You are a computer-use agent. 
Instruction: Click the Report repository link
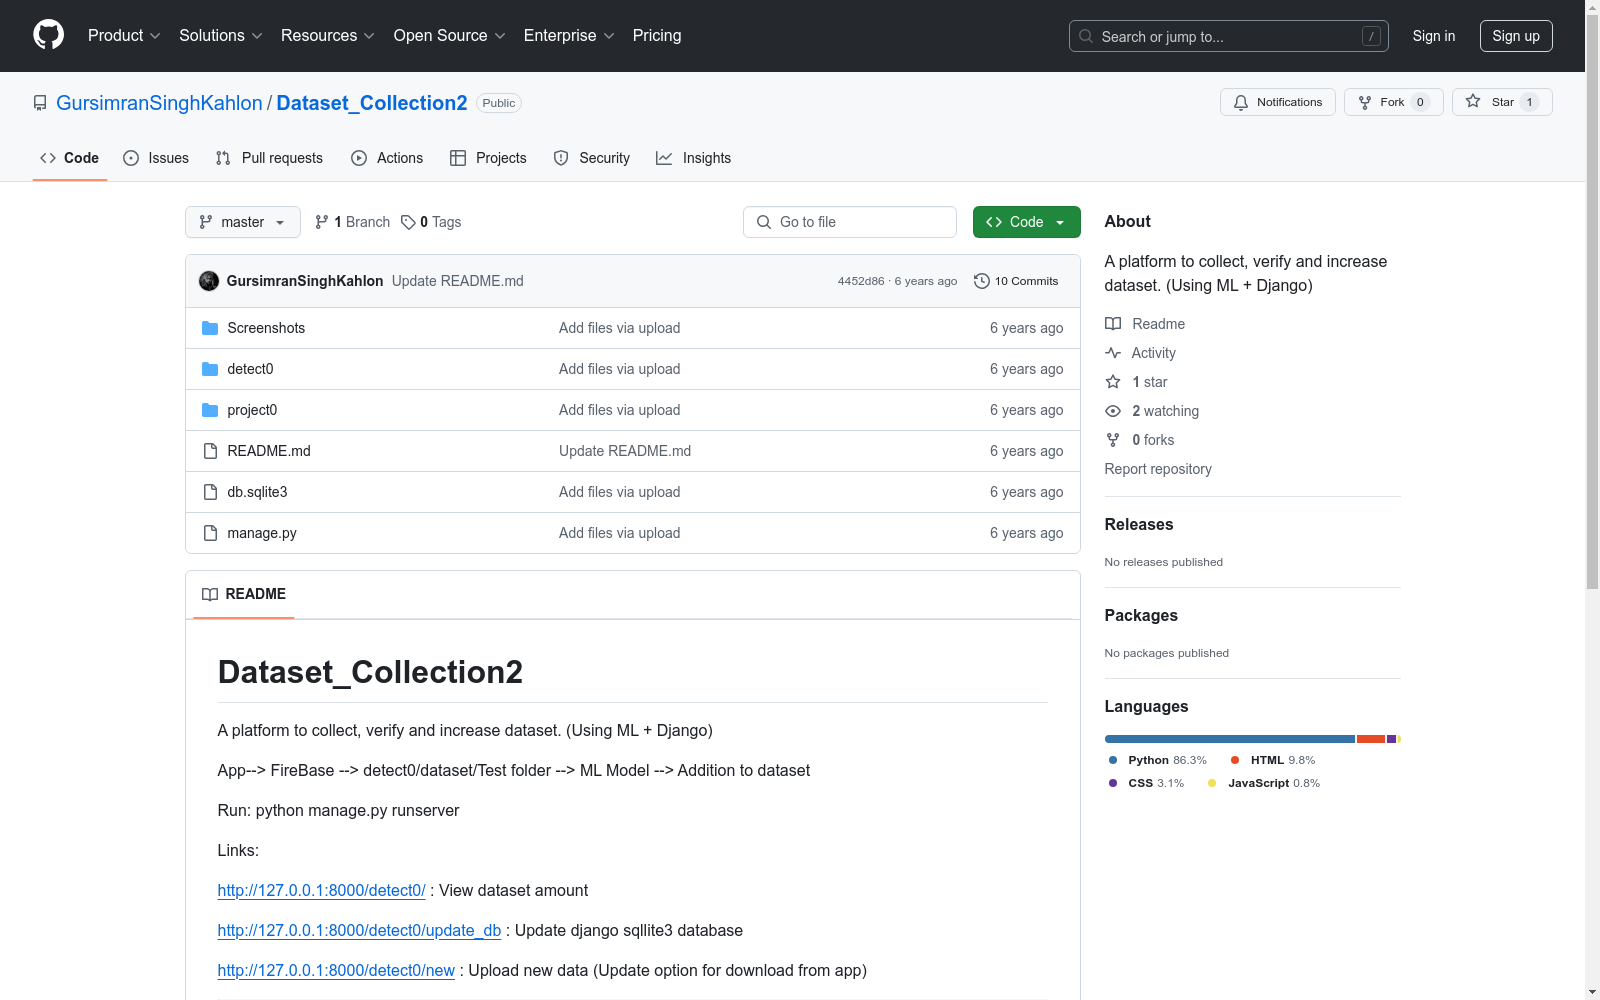(1158, 469)
